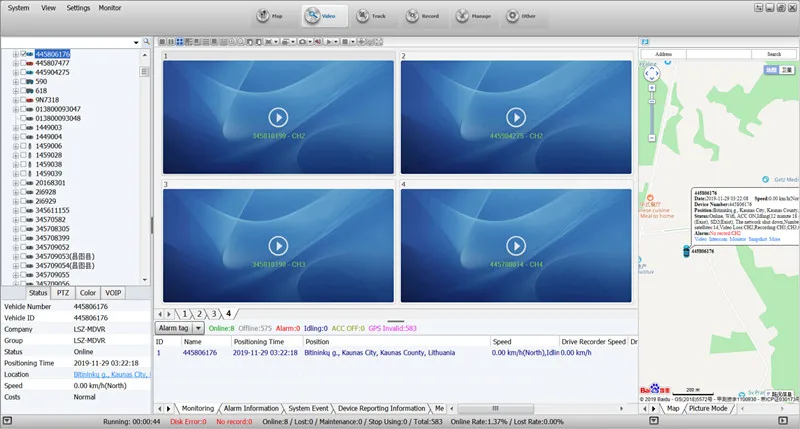Expand the 345709052 tree node
This screenshot has width=800, height=429.
[15, 247]
